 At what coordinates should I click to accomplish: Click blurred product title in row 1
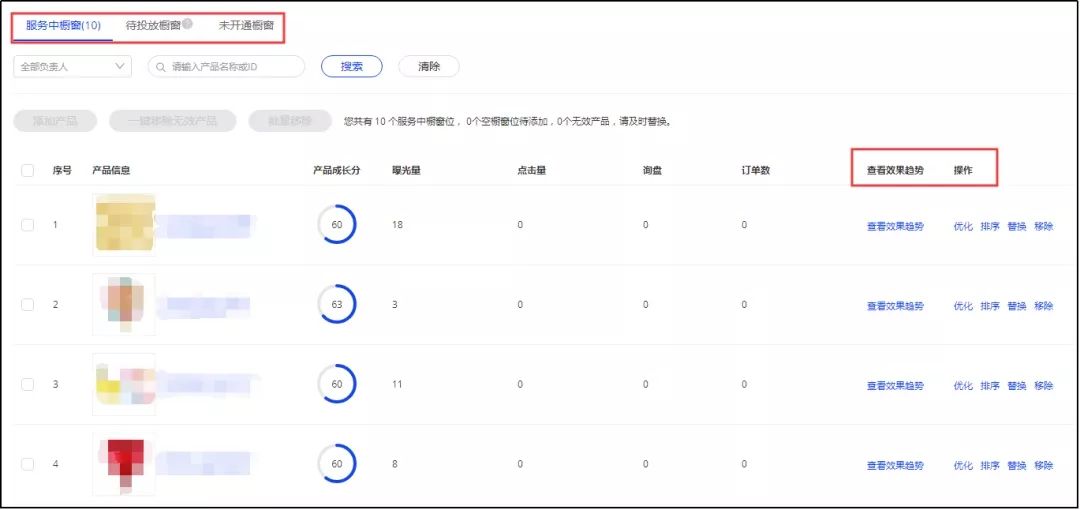click(x=205, y=225)
